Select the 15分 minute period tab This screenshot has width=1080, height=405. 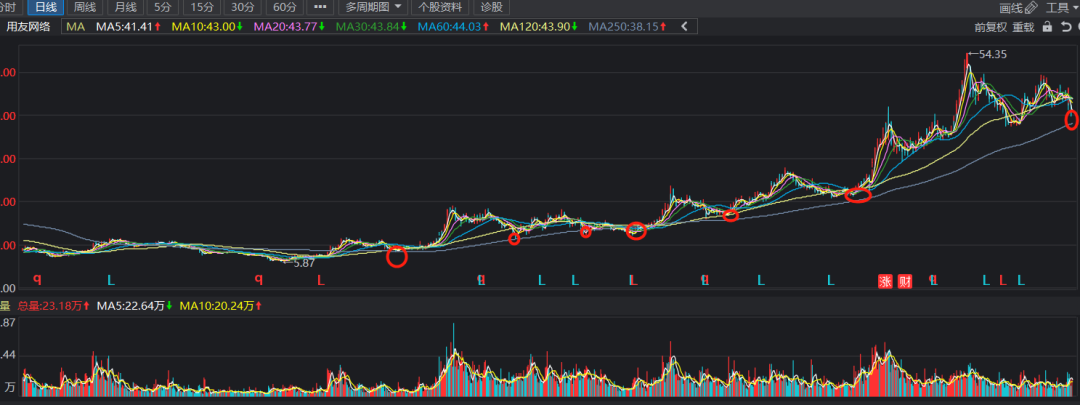(202, 8)
